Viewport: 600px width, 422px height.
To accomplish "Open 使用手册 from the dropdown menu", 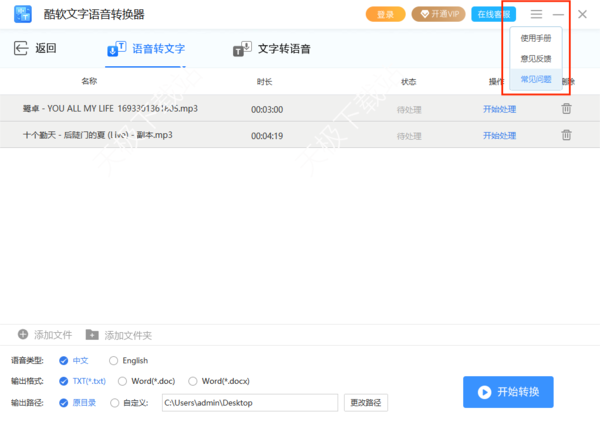I will point(535,38).
